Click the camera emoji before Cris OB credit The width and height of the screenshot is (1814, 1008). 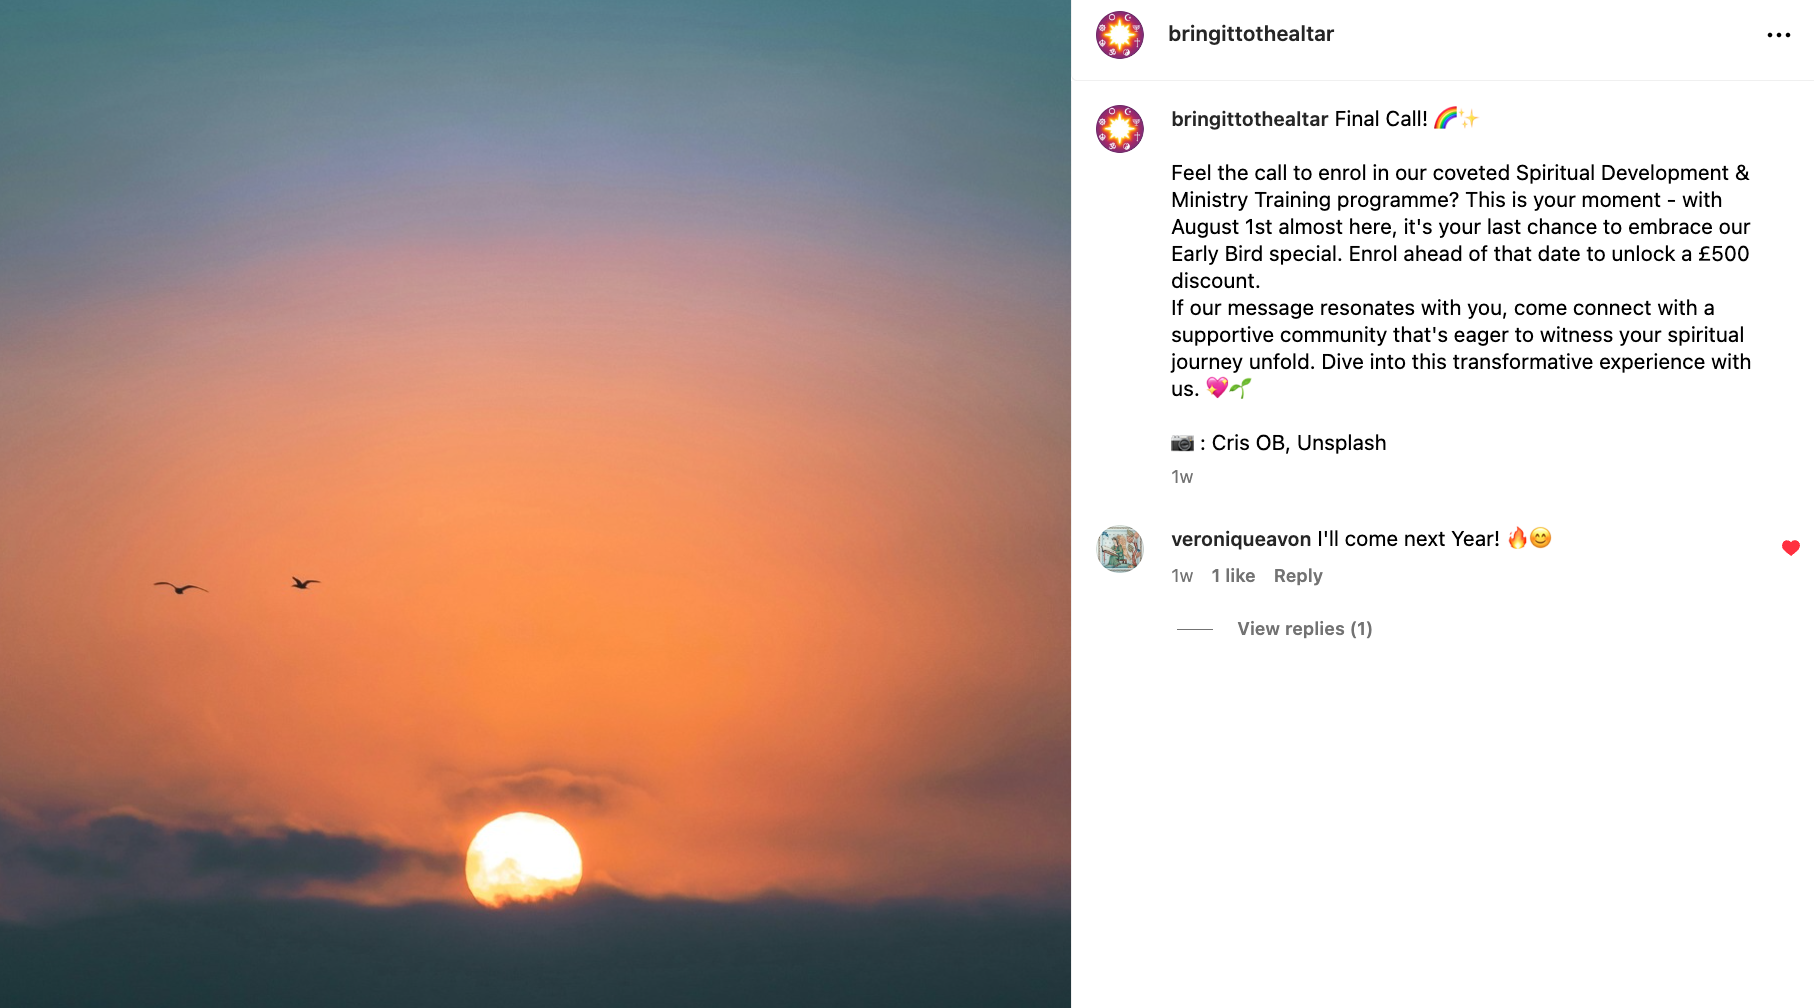(x=1182, y=442)
